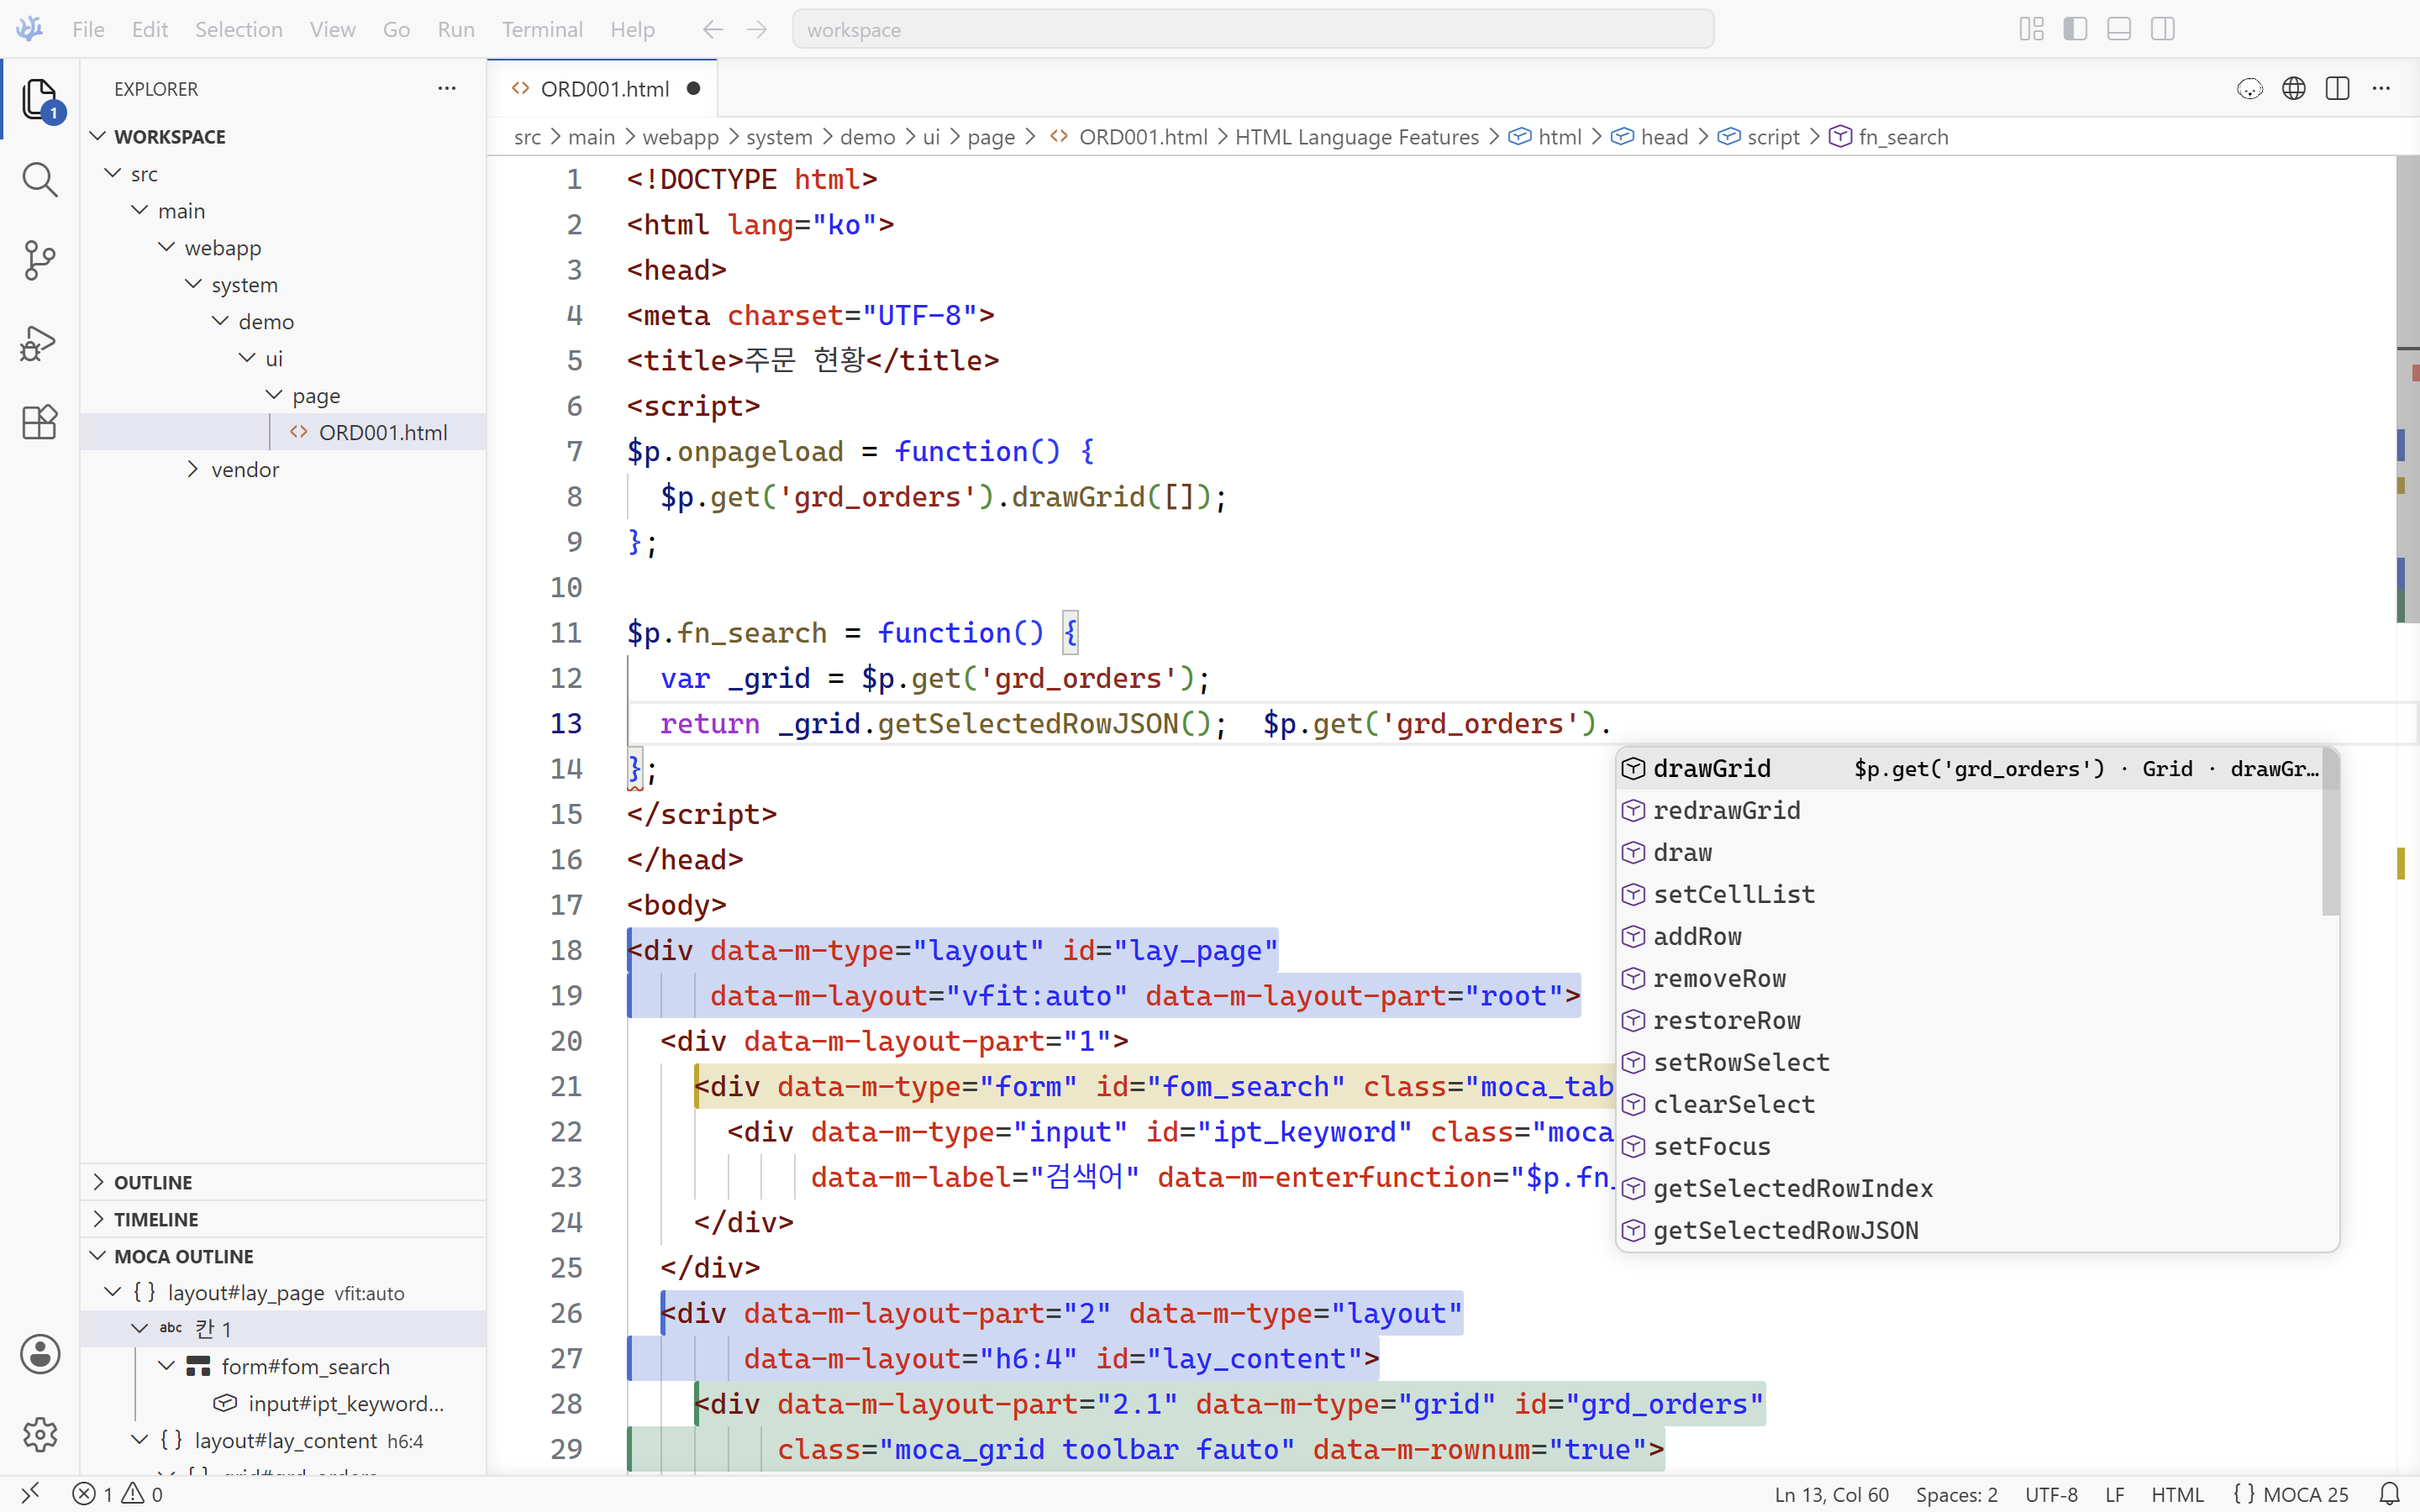Click the remote window icon in status bar

coord(30,1494)
